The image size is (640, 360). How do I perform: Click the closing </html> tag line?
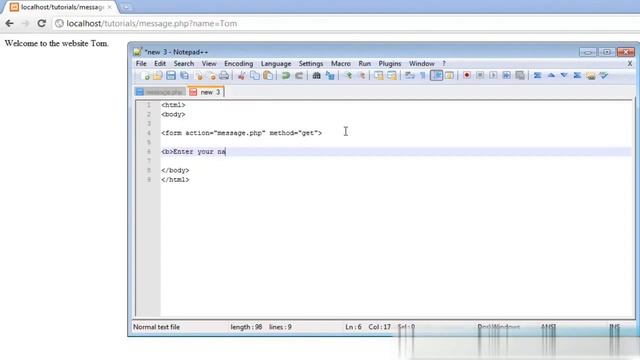(175, 180)
